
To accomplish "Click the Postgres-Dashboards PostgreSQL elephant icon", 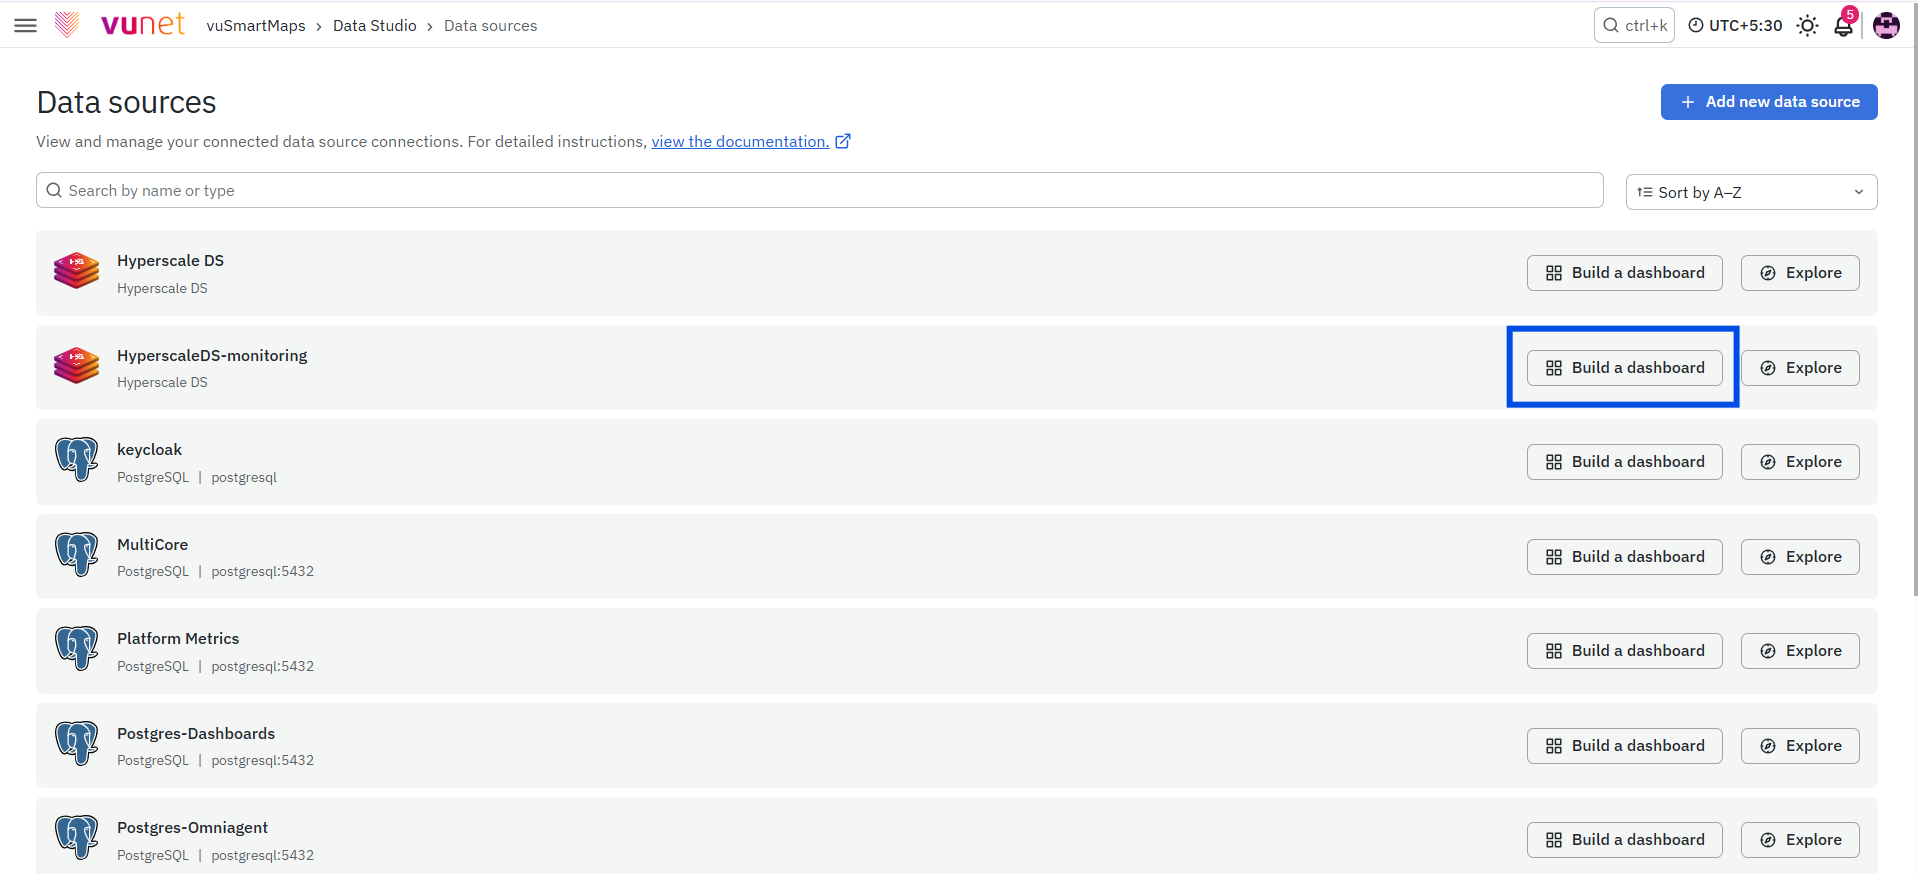I will click(x=77, y=744).
